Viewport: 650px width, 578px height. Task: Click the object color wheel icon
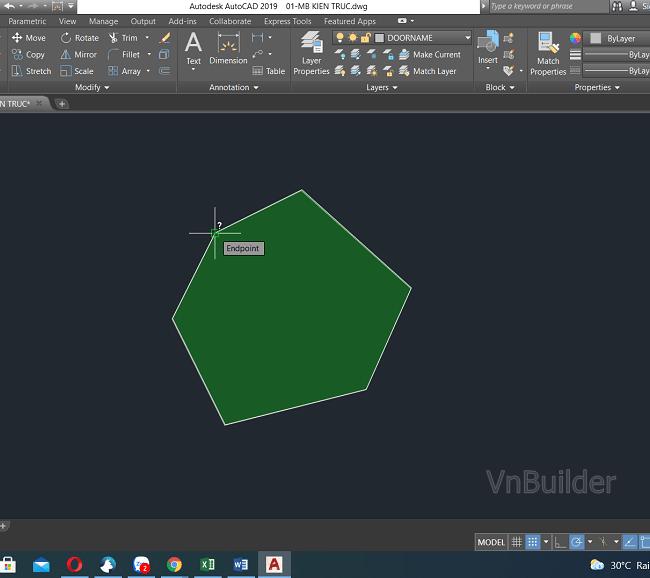[575, 39]
